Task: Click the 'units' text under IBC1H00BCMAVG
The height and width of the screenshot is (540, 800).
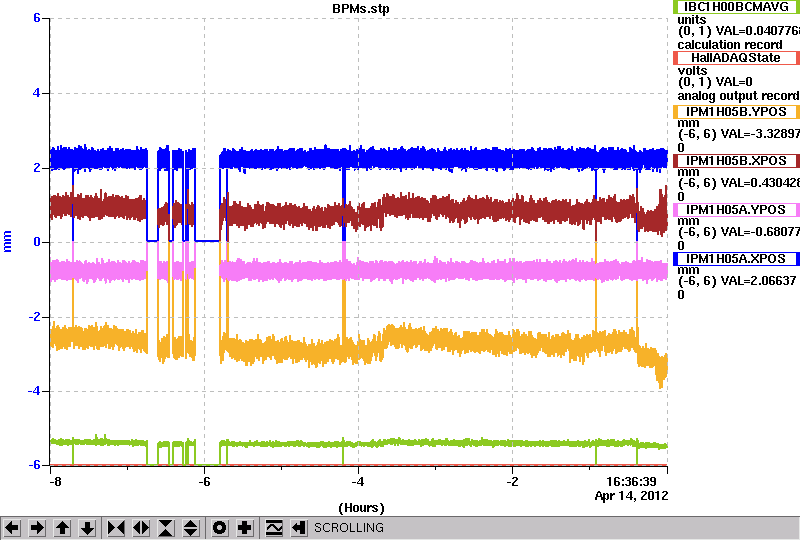Action: pyautogui.click(x=691, y=20)
